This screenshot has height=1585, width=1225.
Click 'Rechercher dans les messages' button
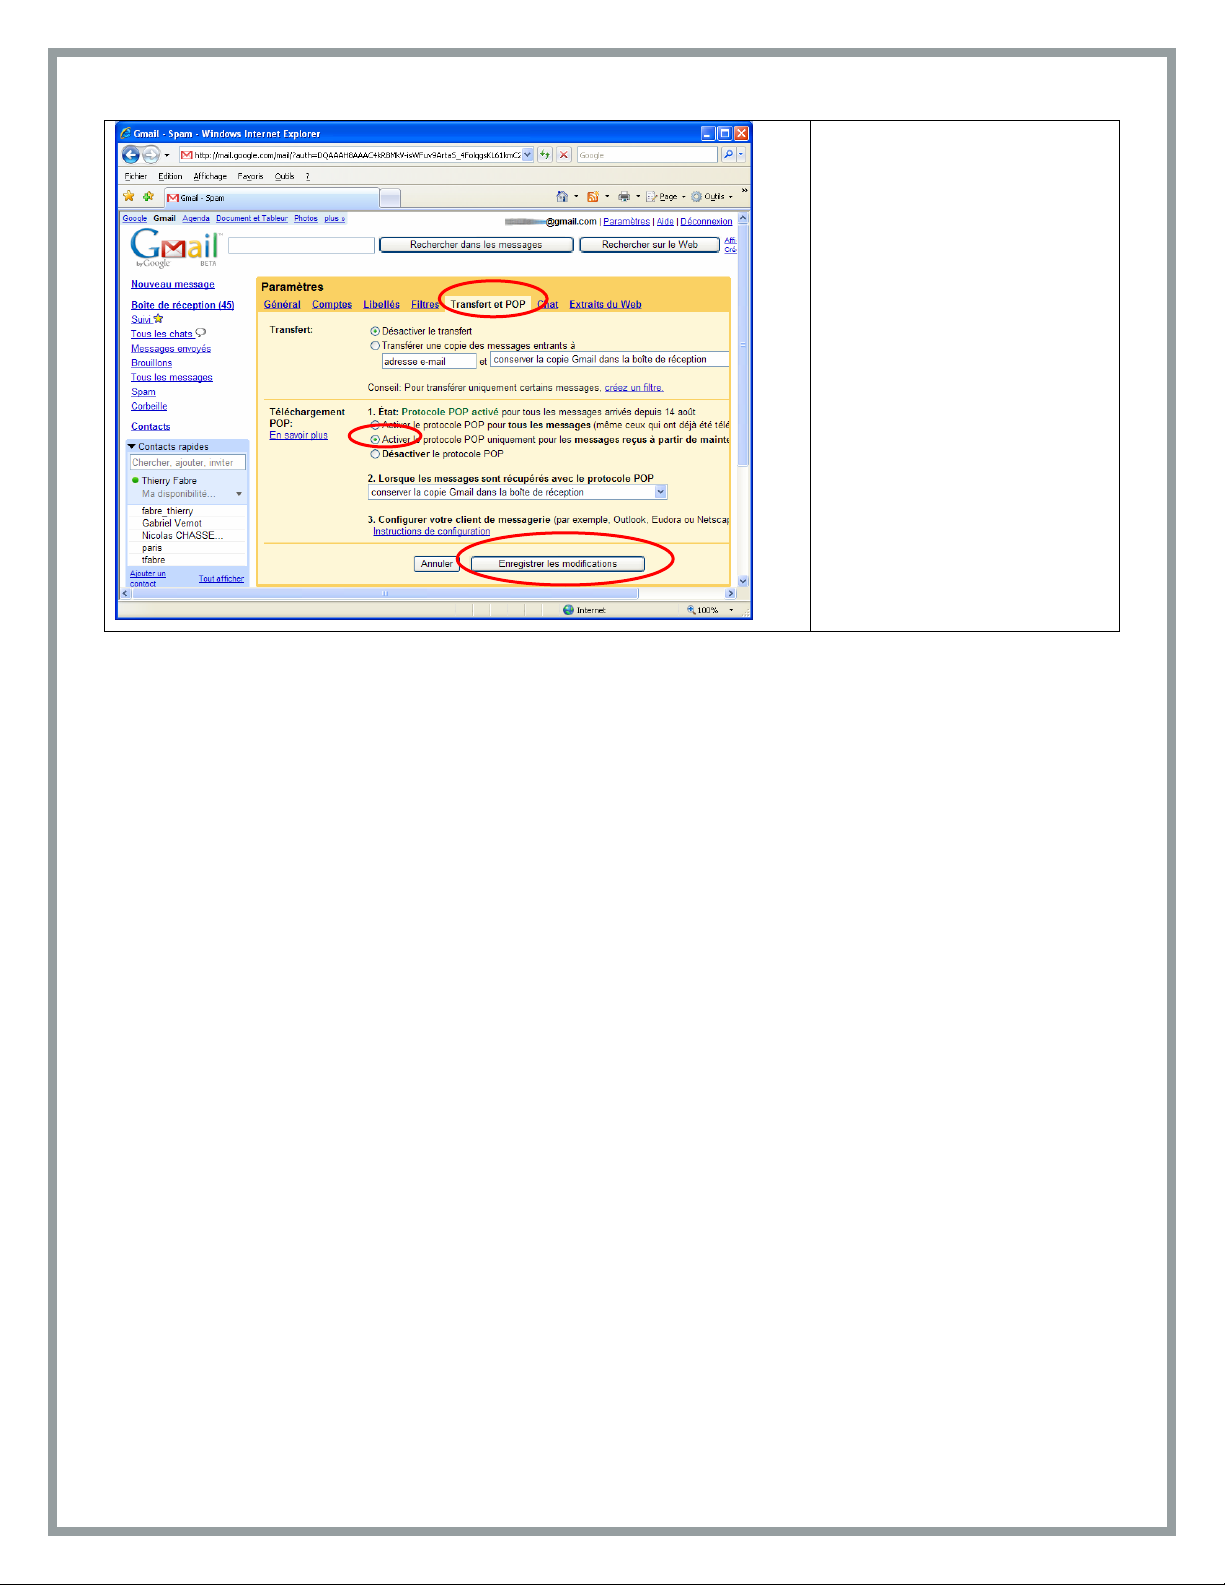[476, 245]
